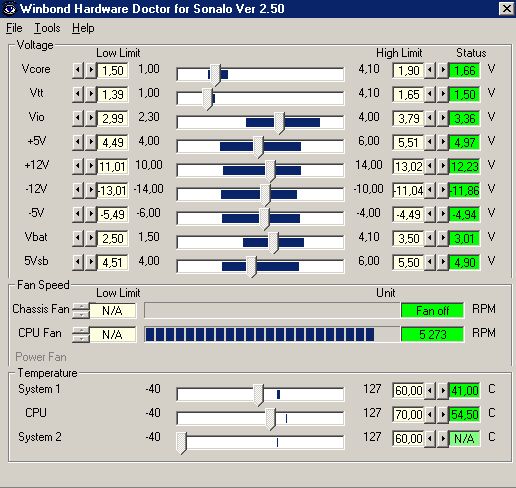Increase +5V high limit with right arrow
Image resolution: width=516 pixels, height=488 pixels.
click(x=443, y=142)
